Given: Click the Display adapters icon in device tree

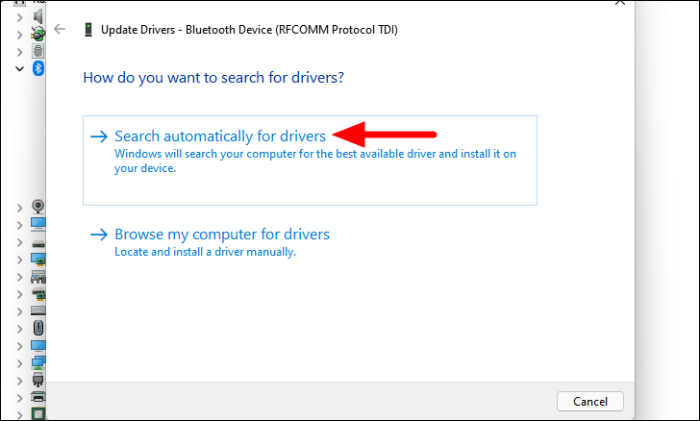Looking at the screenshot, I should click(x=38, y=259).
